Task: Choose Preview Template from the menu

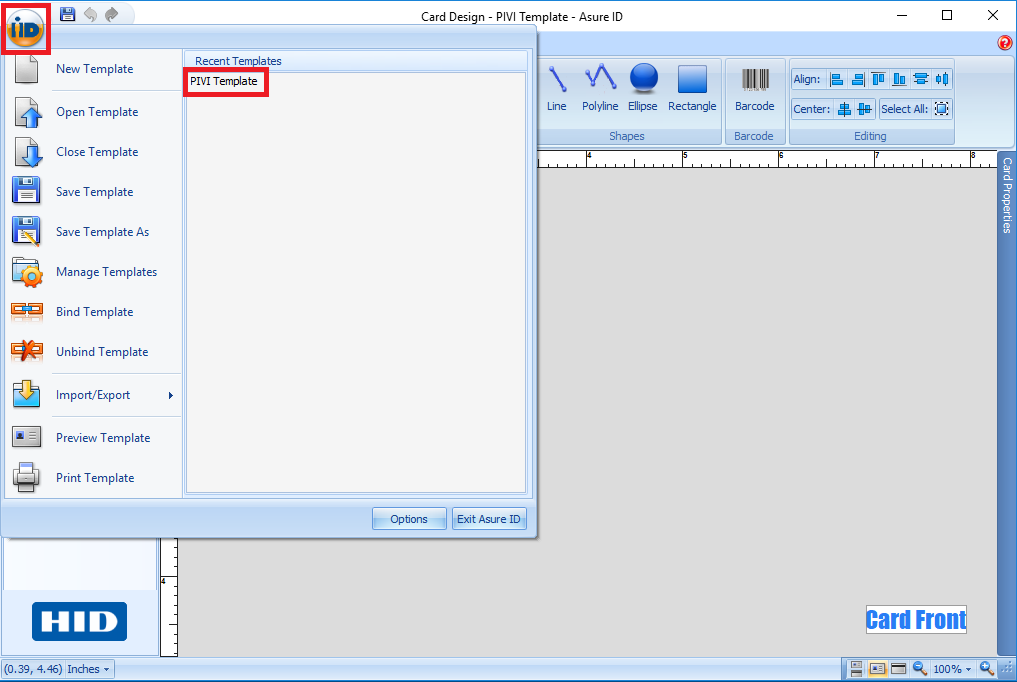Action: [95, 438]
